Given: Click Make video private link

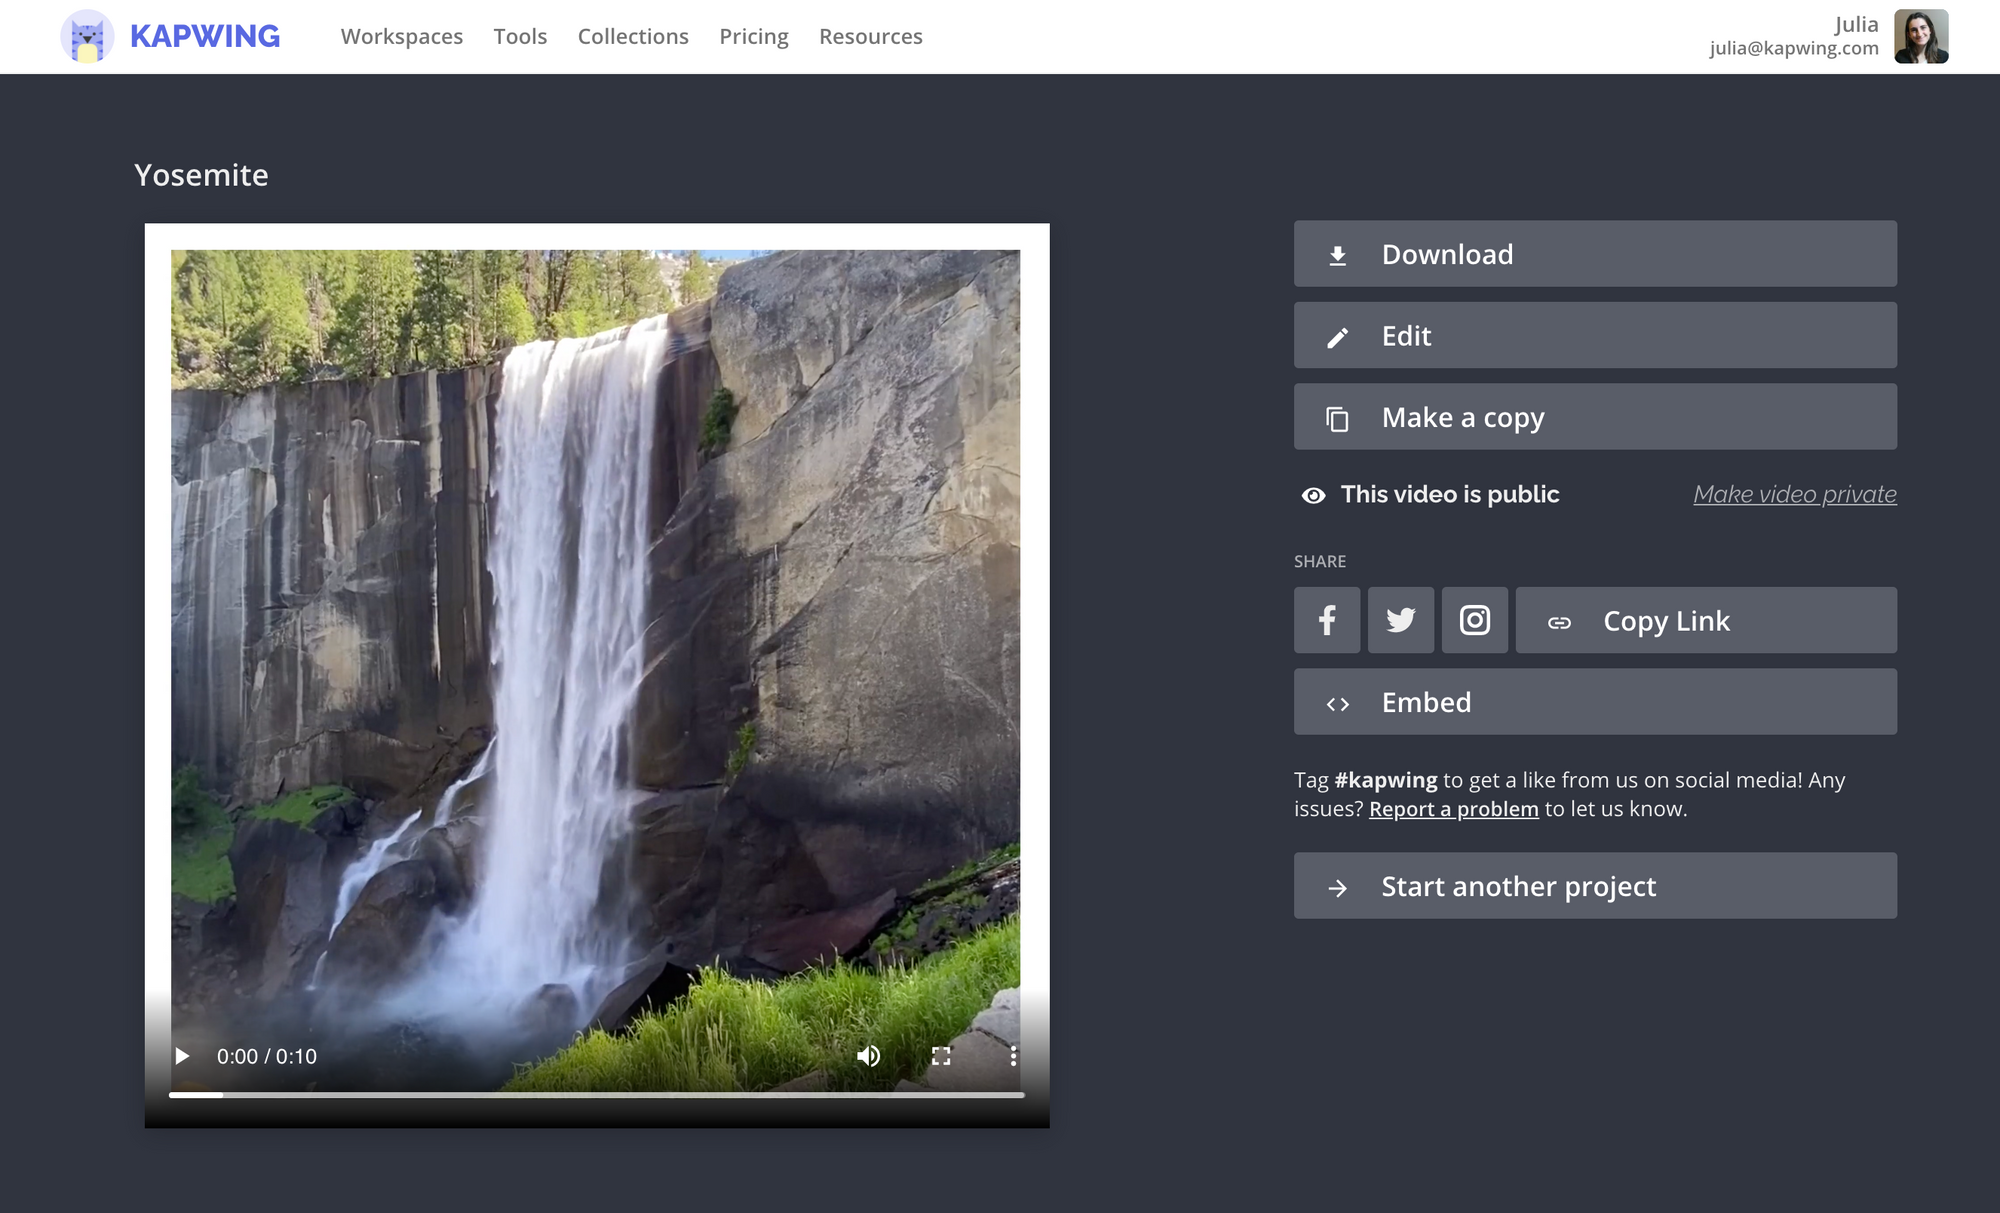Looking at the screenshot, I should click(1794, 494).
